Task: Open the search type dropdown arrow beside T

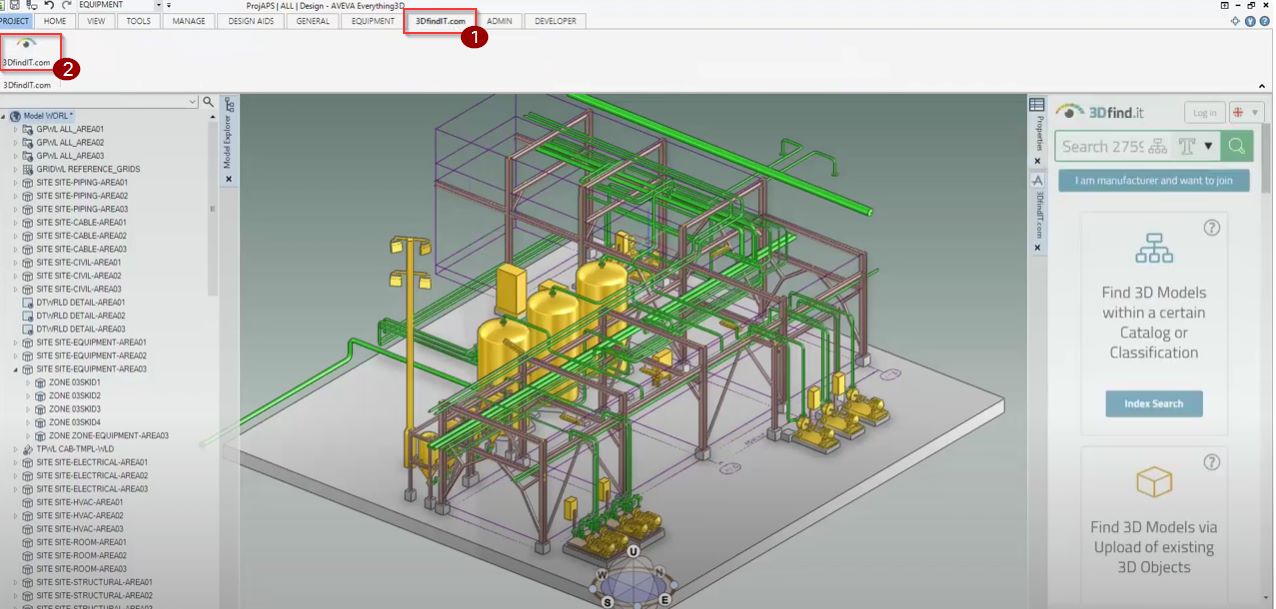Action: point(1208,146)
